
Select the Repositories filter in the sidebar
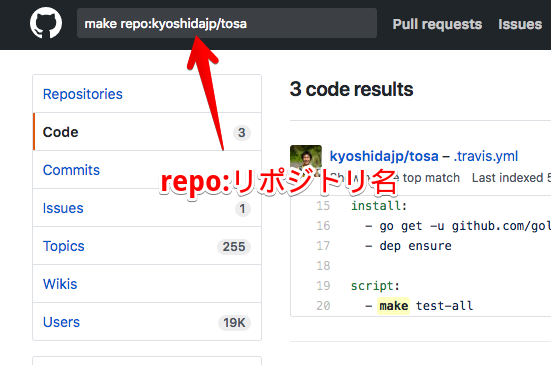(x=147, y=94)
